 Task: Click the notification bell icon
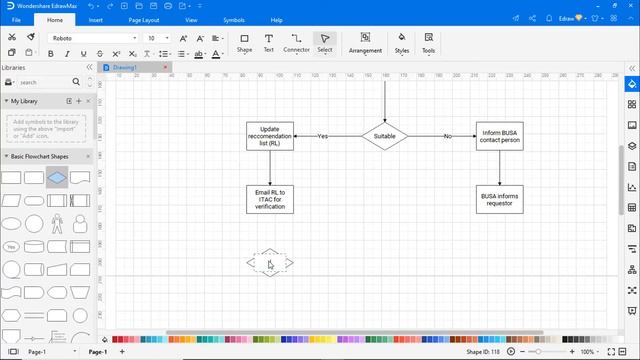click(x=549, y=18)
